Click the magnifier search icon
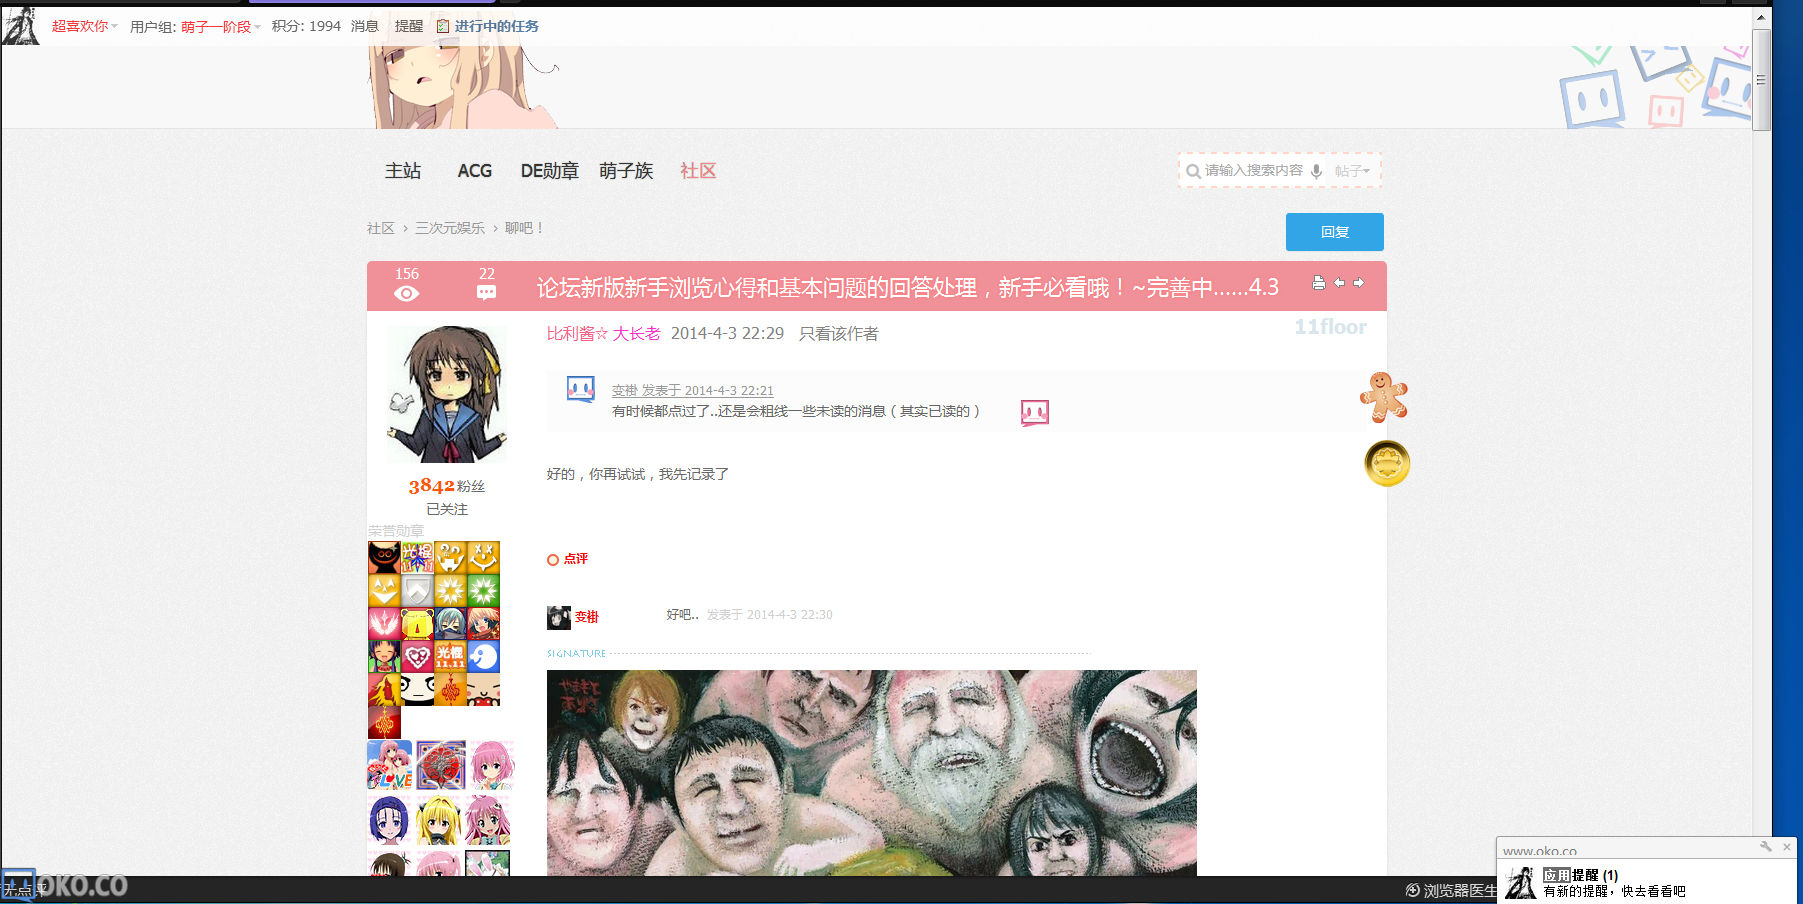This screenshot has width=1803, height=904. 1193,171
